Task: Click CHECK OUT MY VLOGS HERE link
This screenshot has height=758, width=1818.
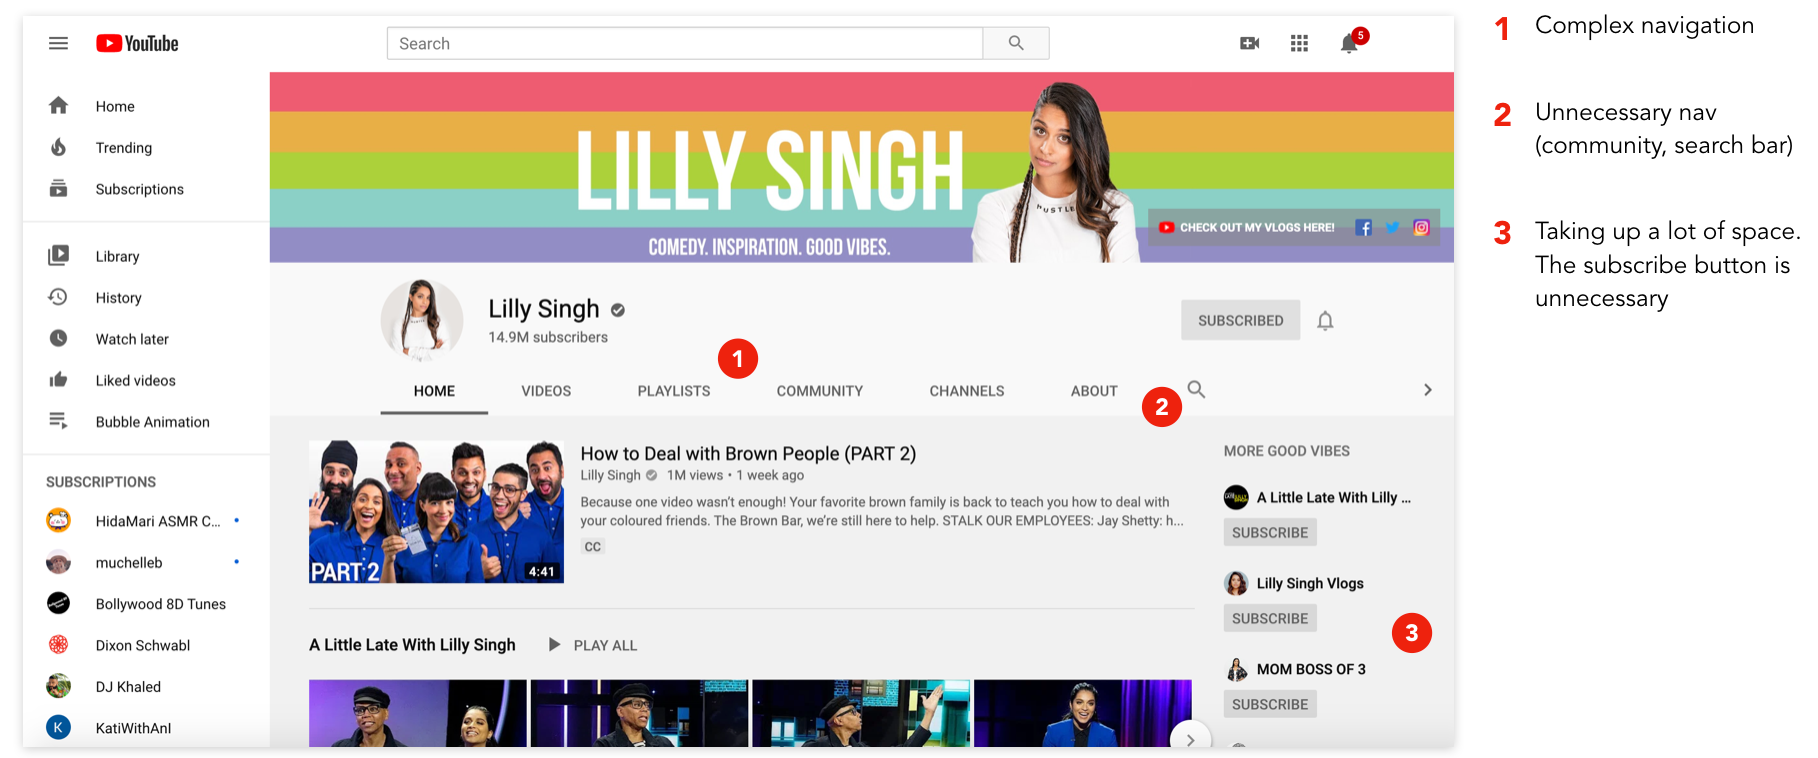Action: pos(1247,228)
